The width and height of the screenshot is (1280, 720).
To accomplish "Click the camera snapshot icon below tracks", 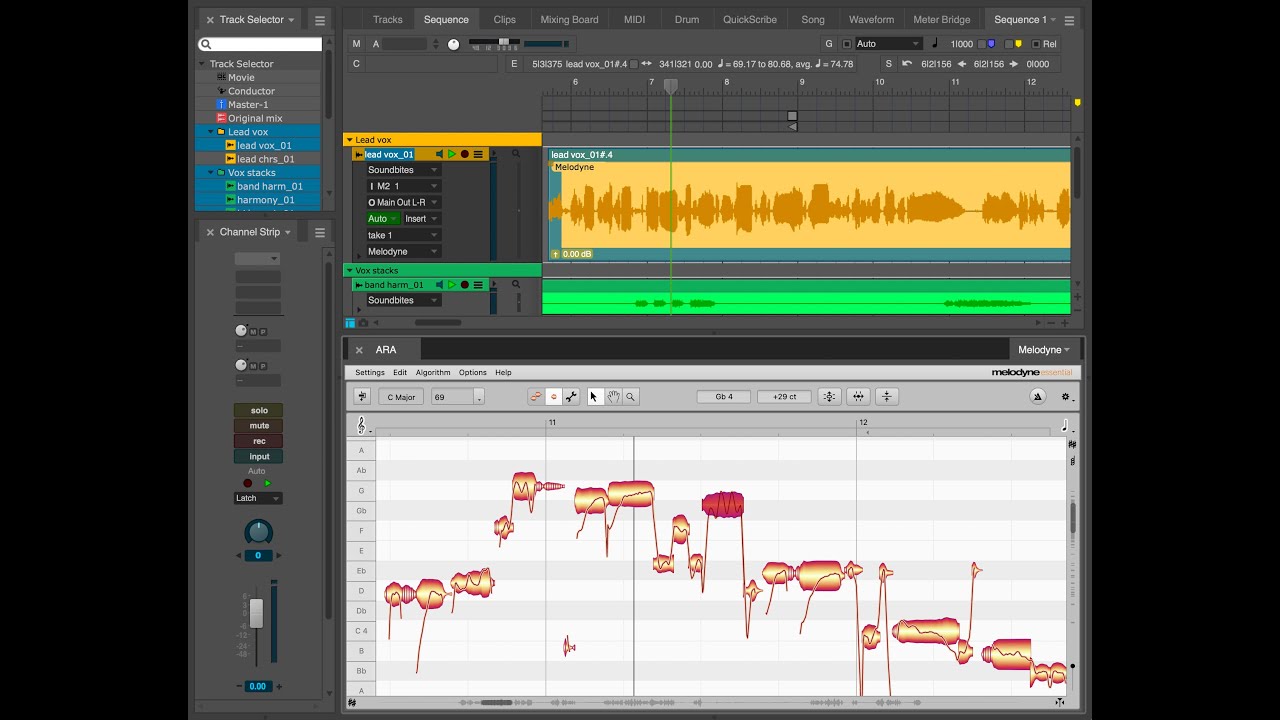I will [363, 323].
